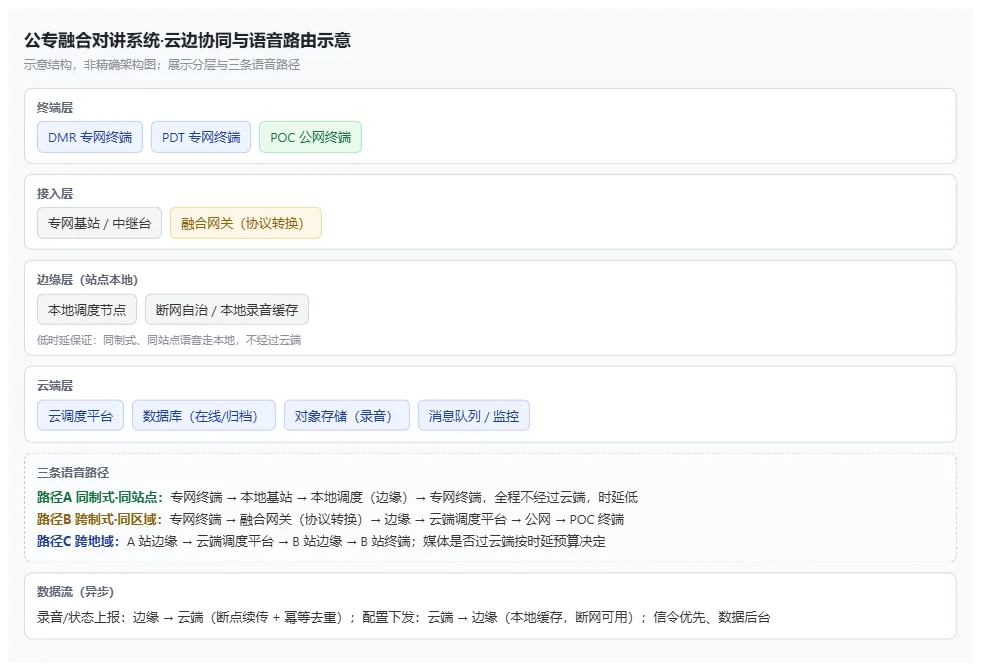Click the DMR 专网终端 chip
Screen dimensions: 981x670
pos(90,137)
